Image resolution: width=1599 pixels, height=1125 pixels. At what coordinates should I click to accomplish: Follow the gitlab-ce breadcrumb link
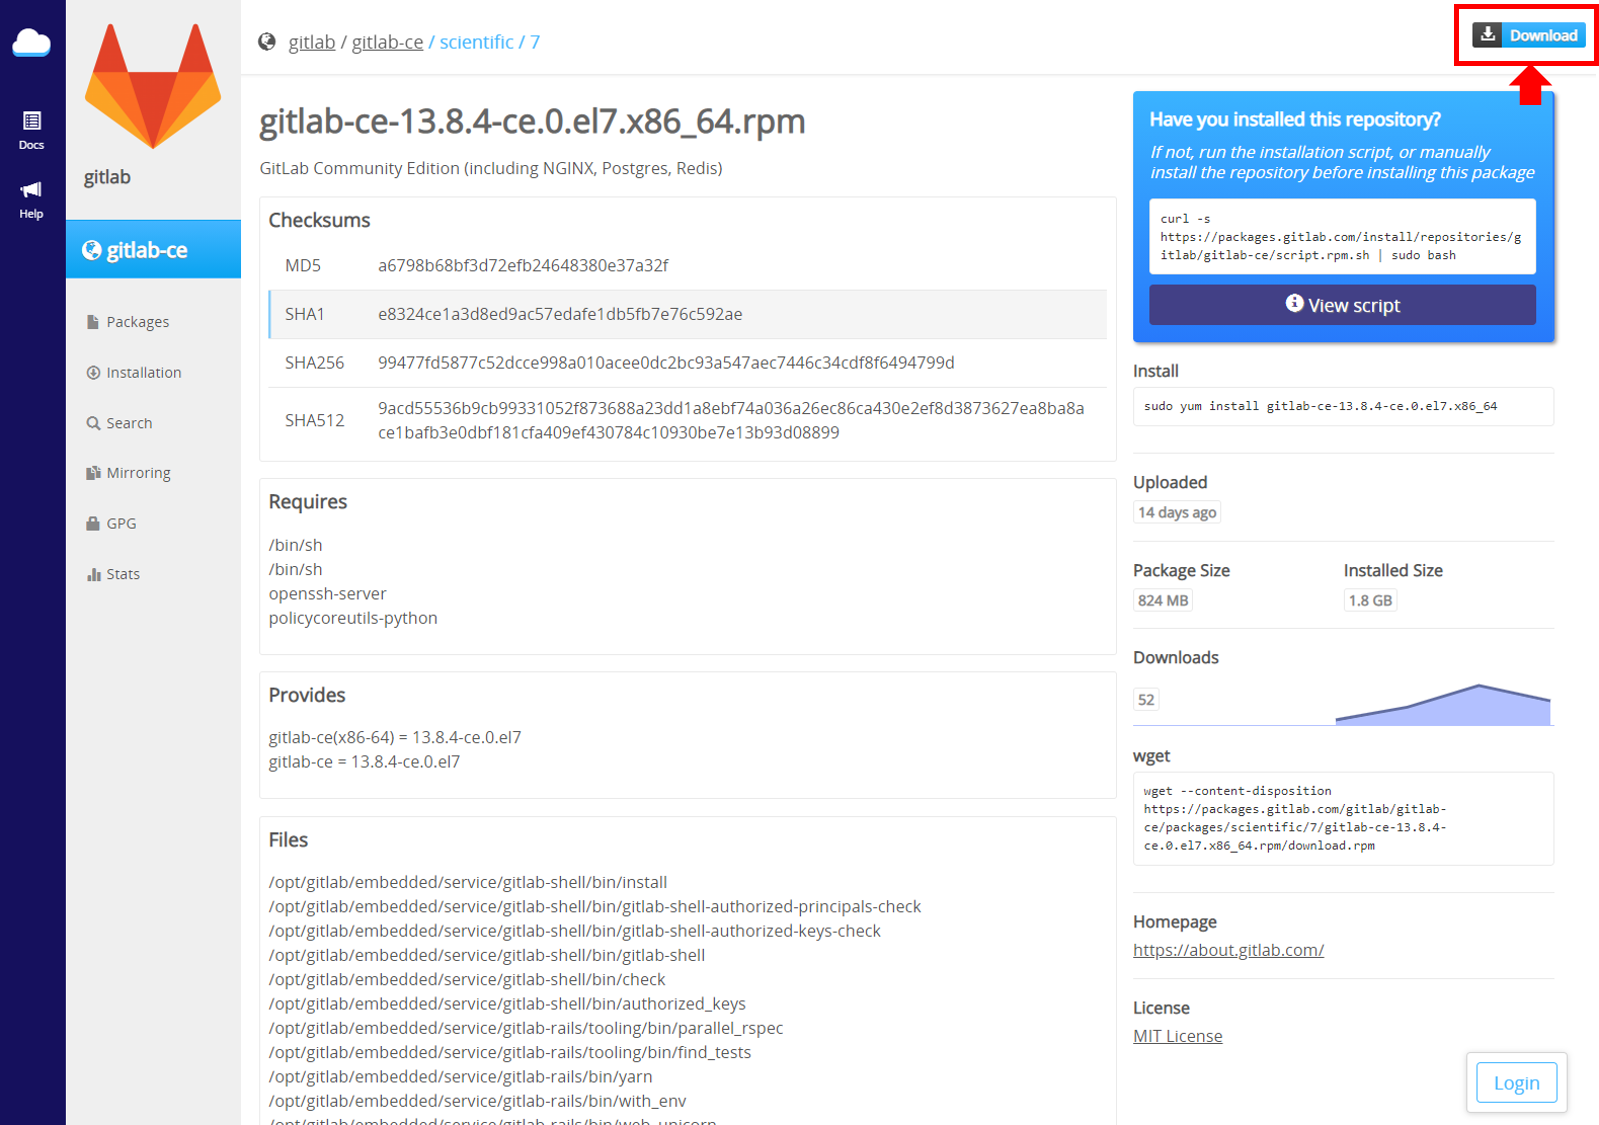click(387, 42)
